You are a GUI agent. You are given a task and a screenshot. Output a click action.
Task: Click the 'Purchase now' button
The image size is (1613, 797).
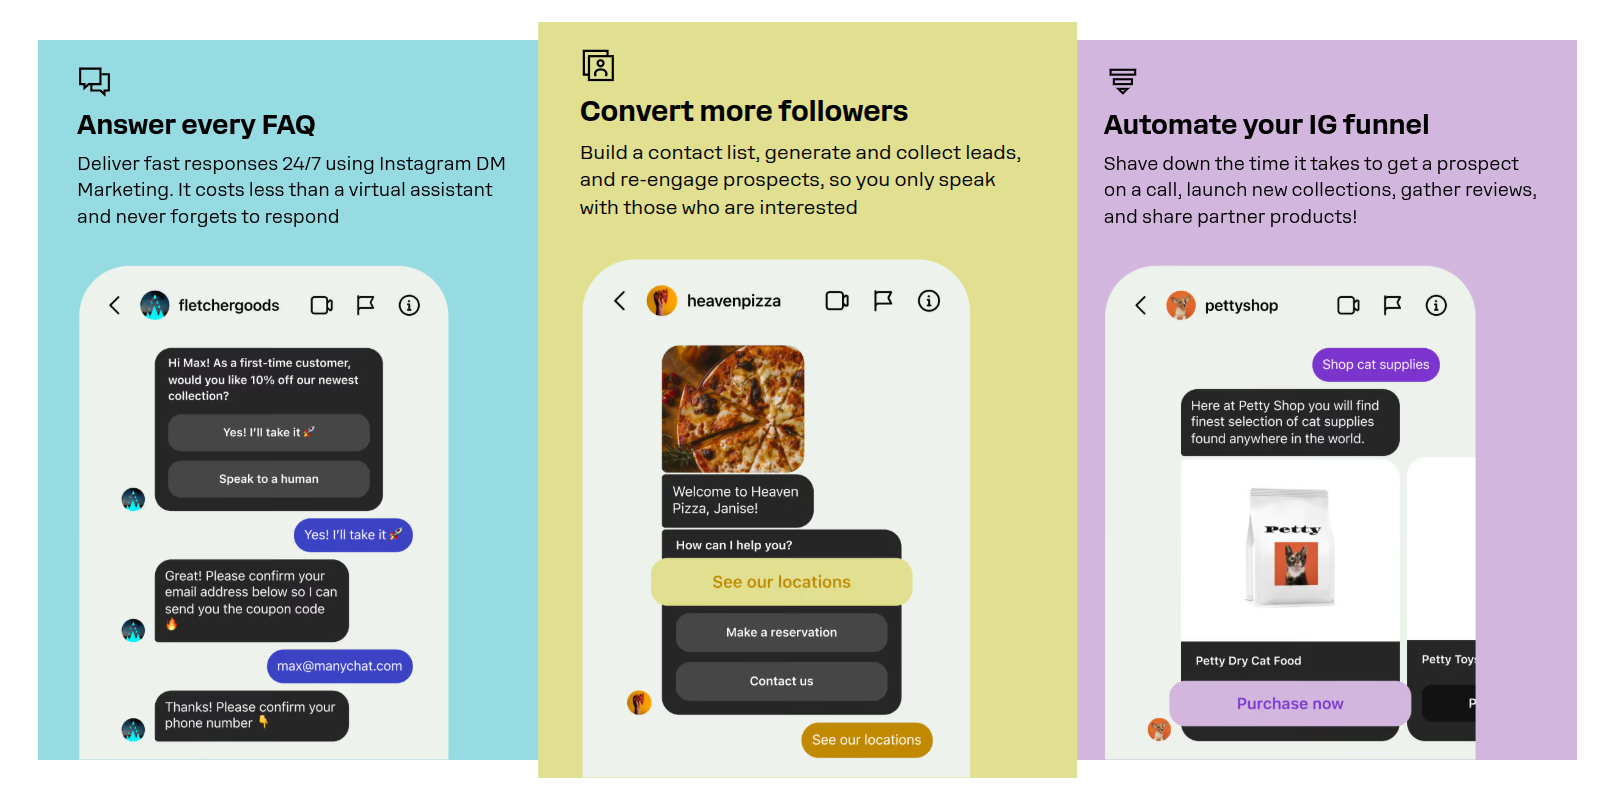[x=1289, y=704]
